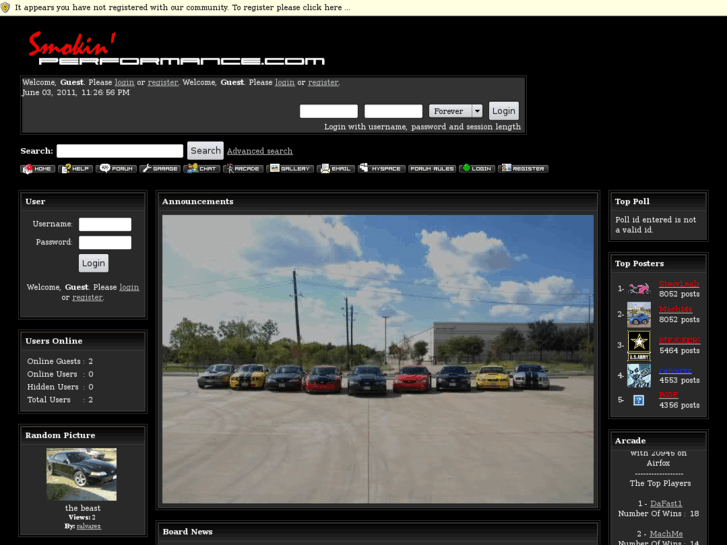
Task: Click the Smokin' Performance.com logo
Action: point(176,49)
